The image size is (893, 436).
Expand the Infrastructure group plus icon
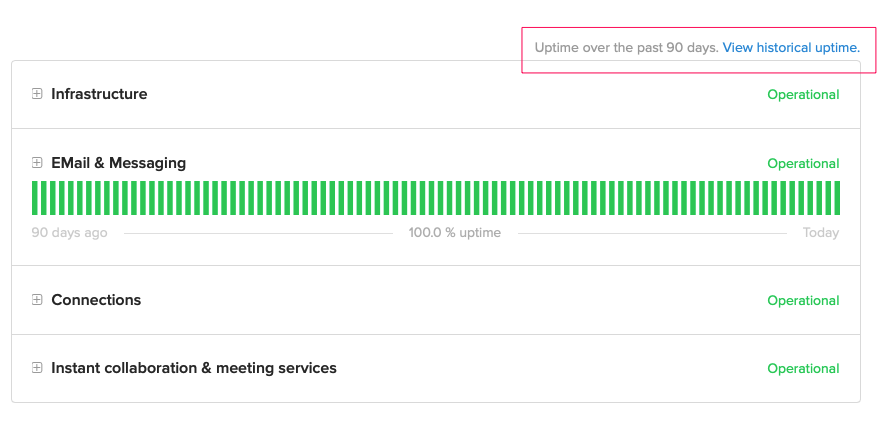[x=37, y=94]
